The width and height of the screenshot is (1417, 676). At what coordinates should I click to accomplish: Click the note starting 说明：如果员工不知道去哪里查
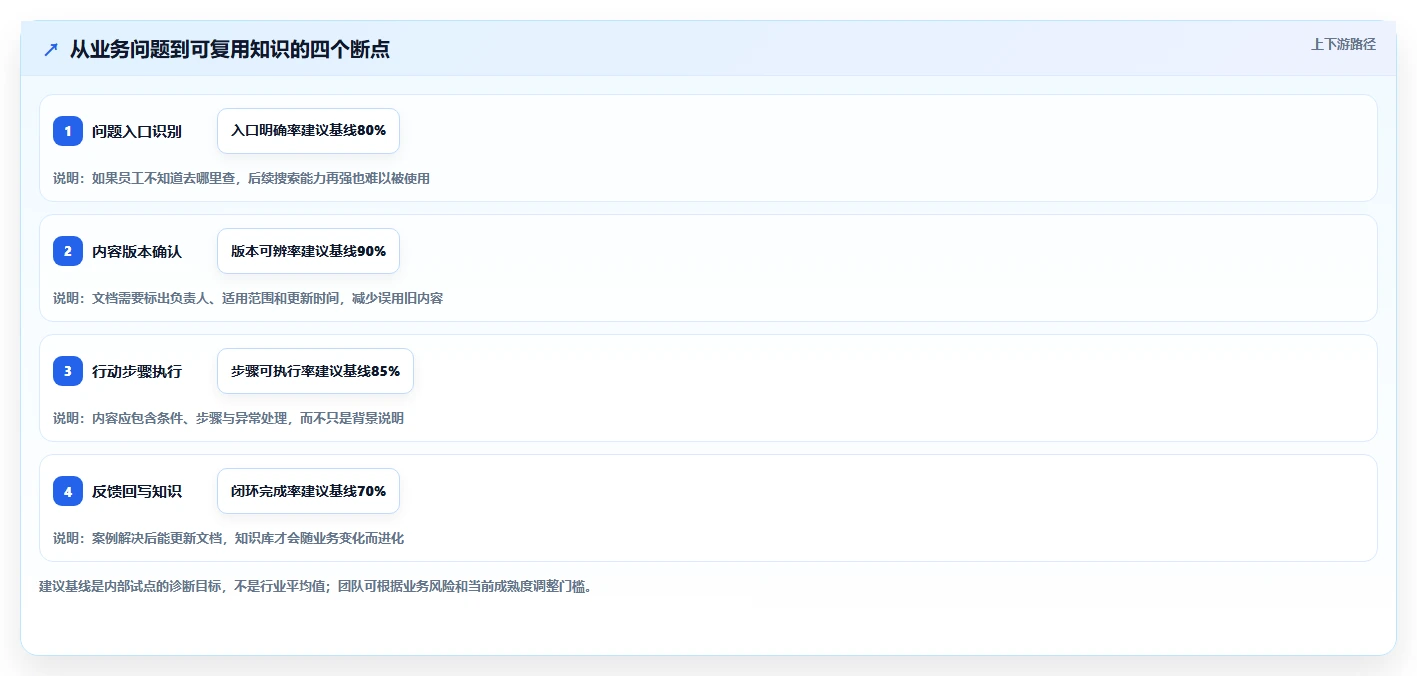(x=241, y=178)
